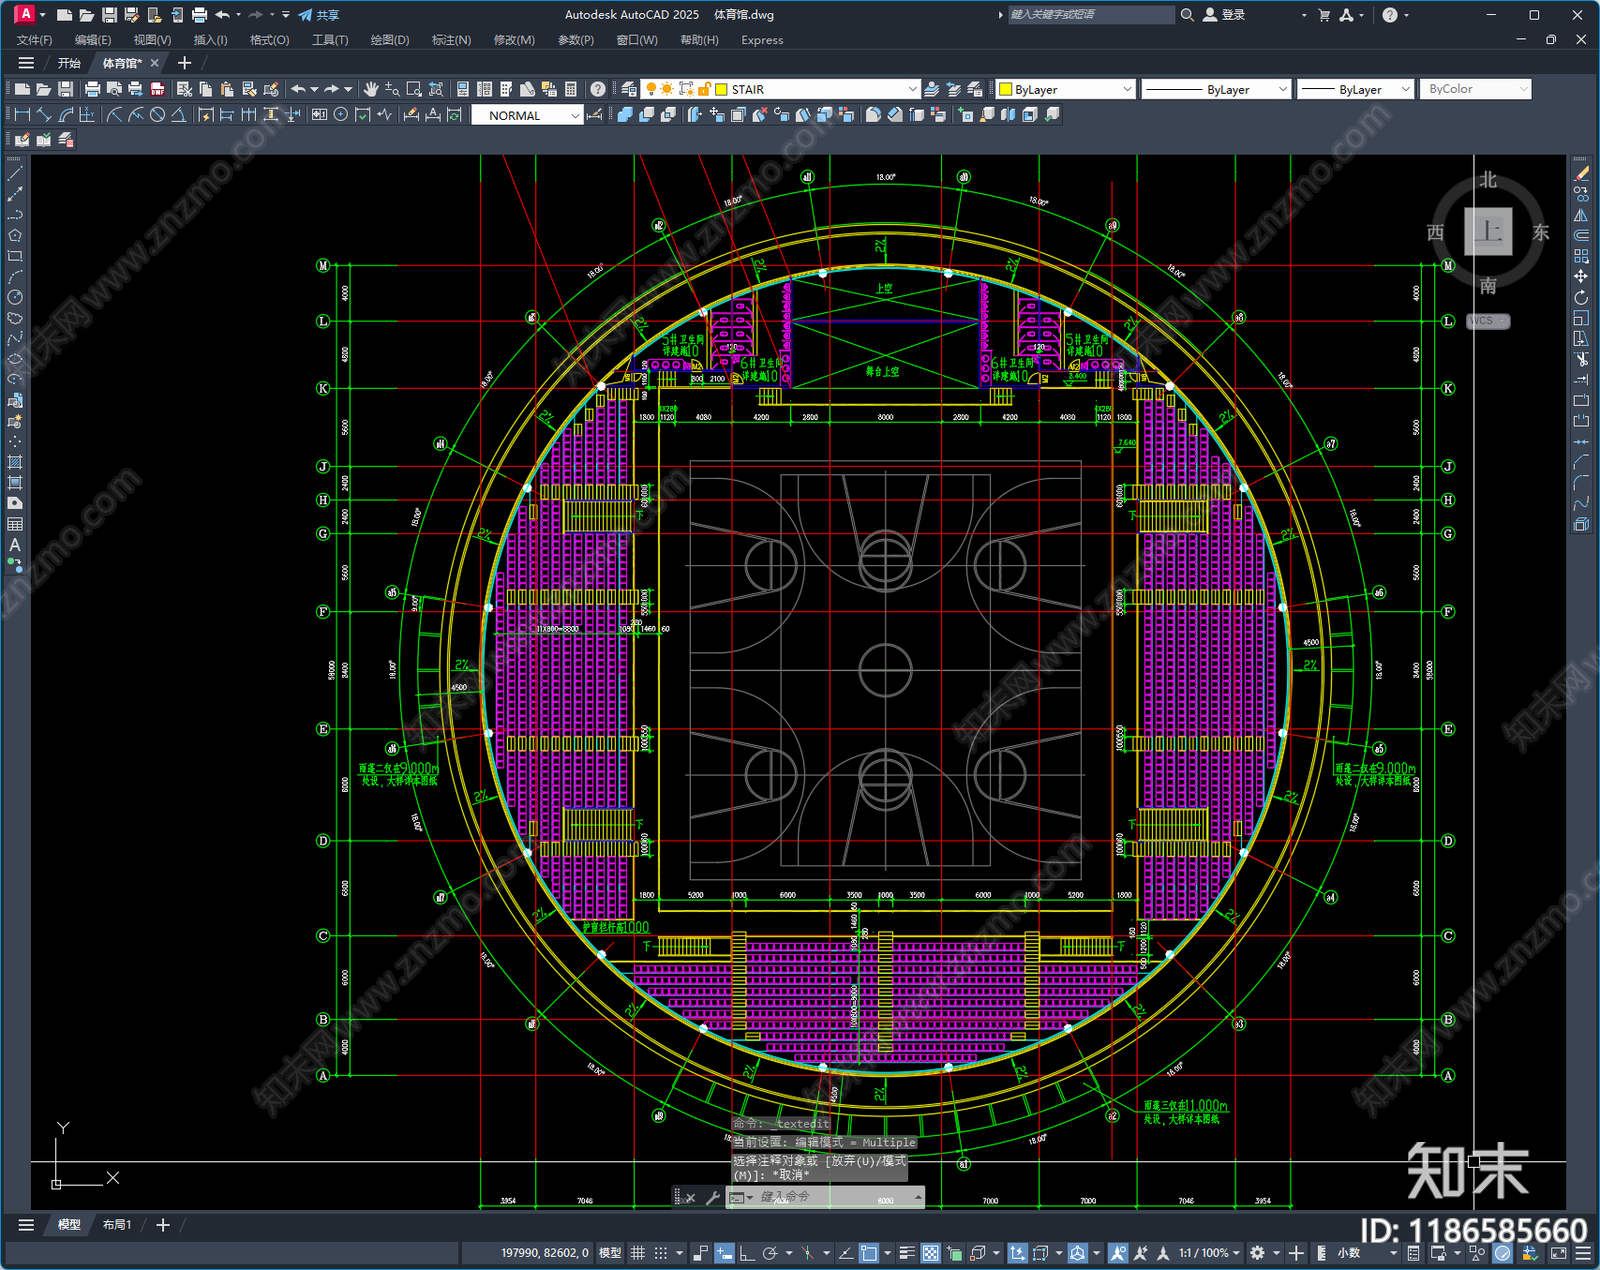The height and width of the screenshot is (1270, 1600).
Task: Select the Line tool in left toolbar
Action: (15, 173)
